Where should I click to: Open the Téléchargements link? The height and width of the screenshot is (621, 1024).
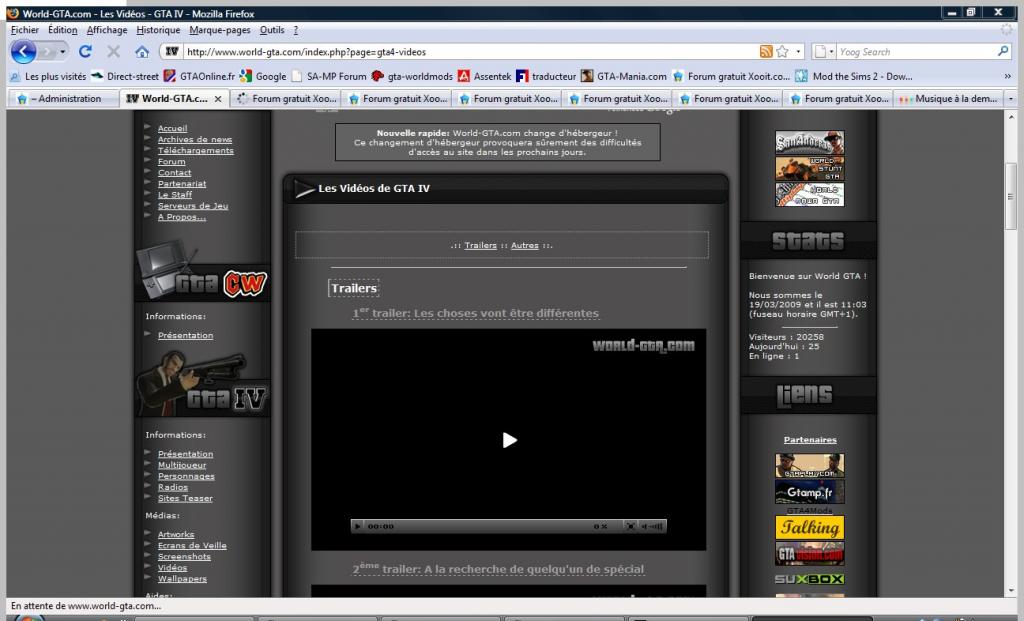click(x=195, y=151)
